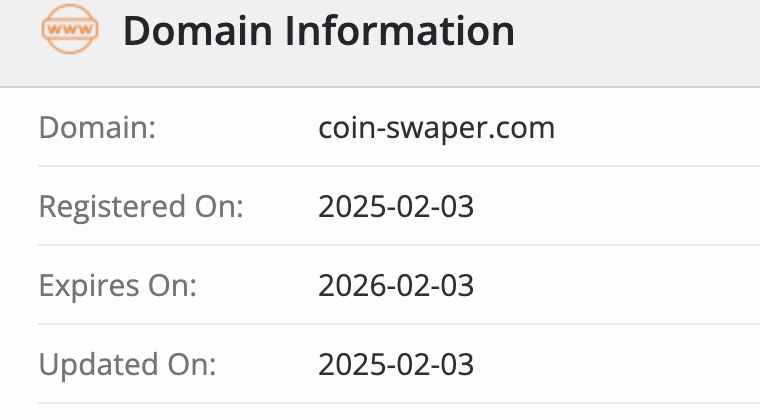
Task: Select the expiry date 2026-02-03
Action: 396,285
